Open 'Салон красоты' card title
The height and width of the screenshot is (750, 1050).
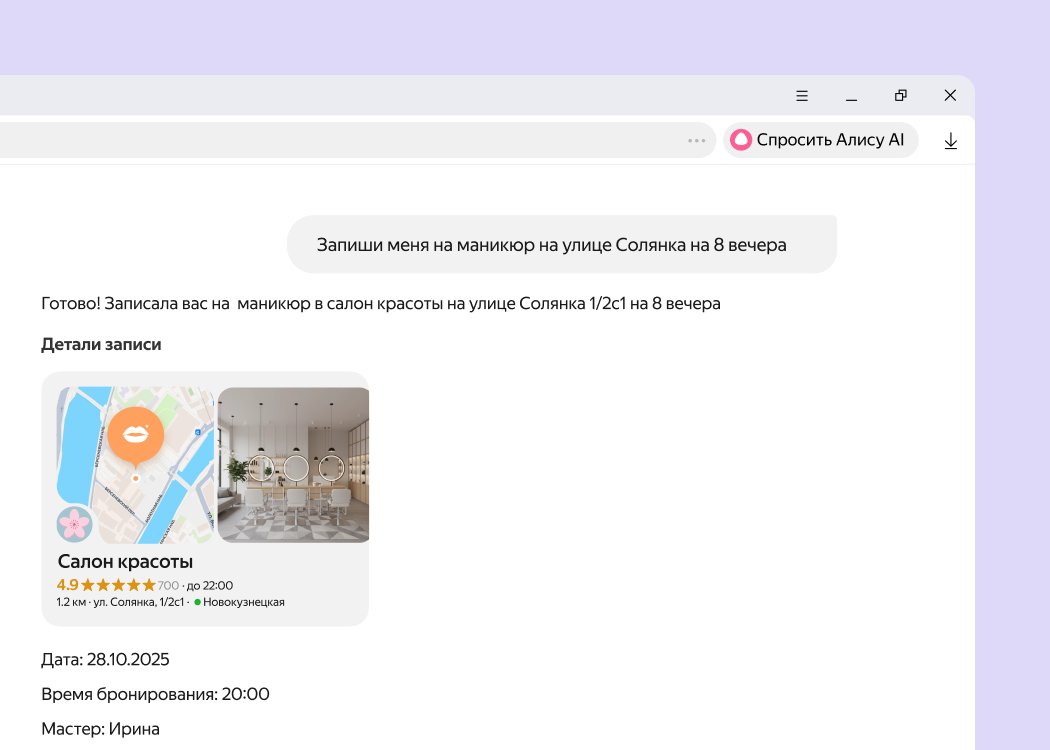[125, 561]
